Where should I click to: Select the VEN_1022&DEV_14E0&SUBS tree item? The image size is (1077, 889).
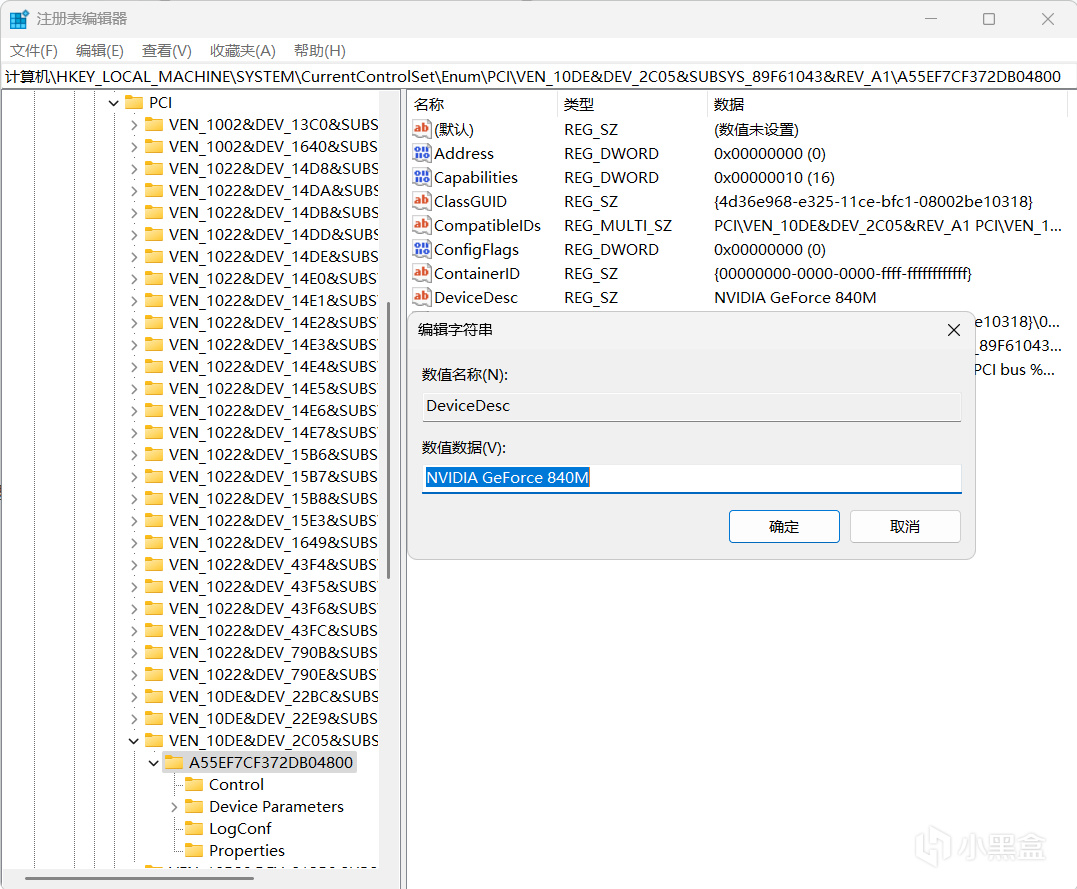pos(273,278)
